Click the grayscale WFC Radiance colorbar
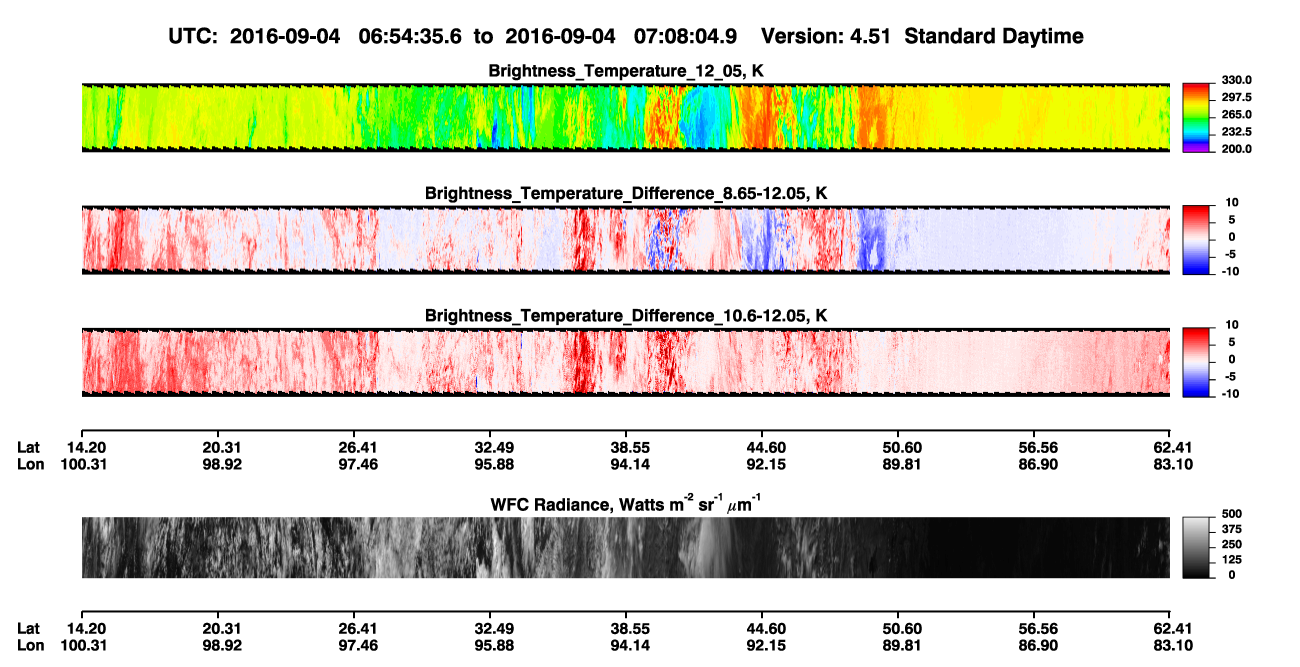 pos(1196,547)
